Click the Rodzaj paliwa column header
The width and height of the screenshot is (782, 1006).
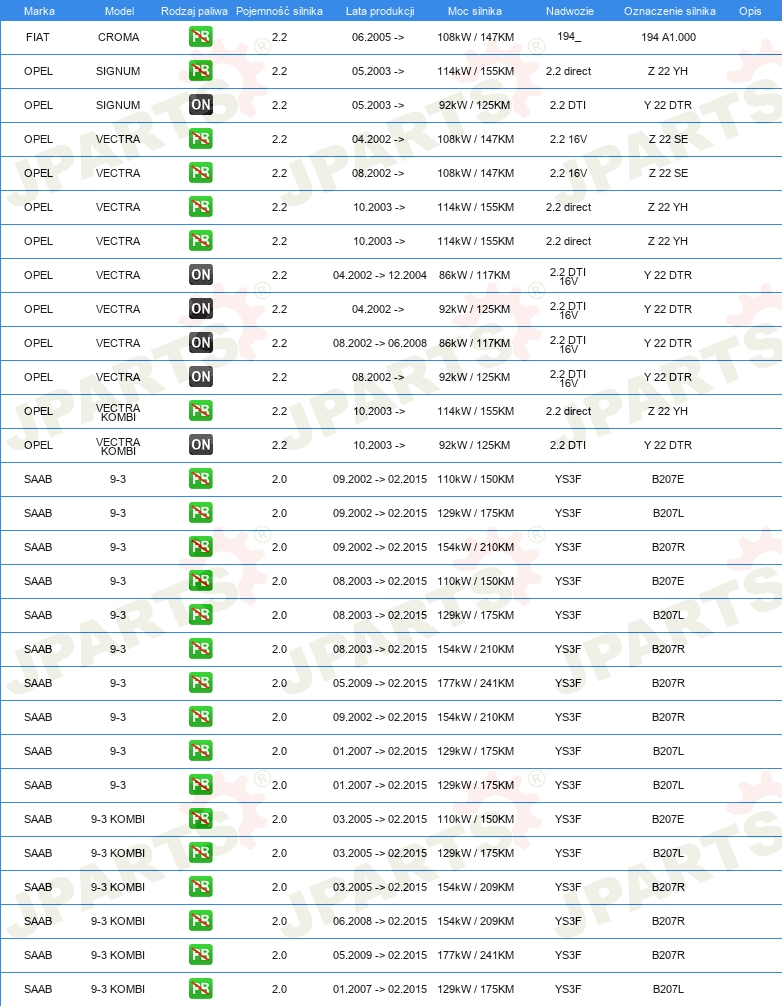click(x=194, y=11)
